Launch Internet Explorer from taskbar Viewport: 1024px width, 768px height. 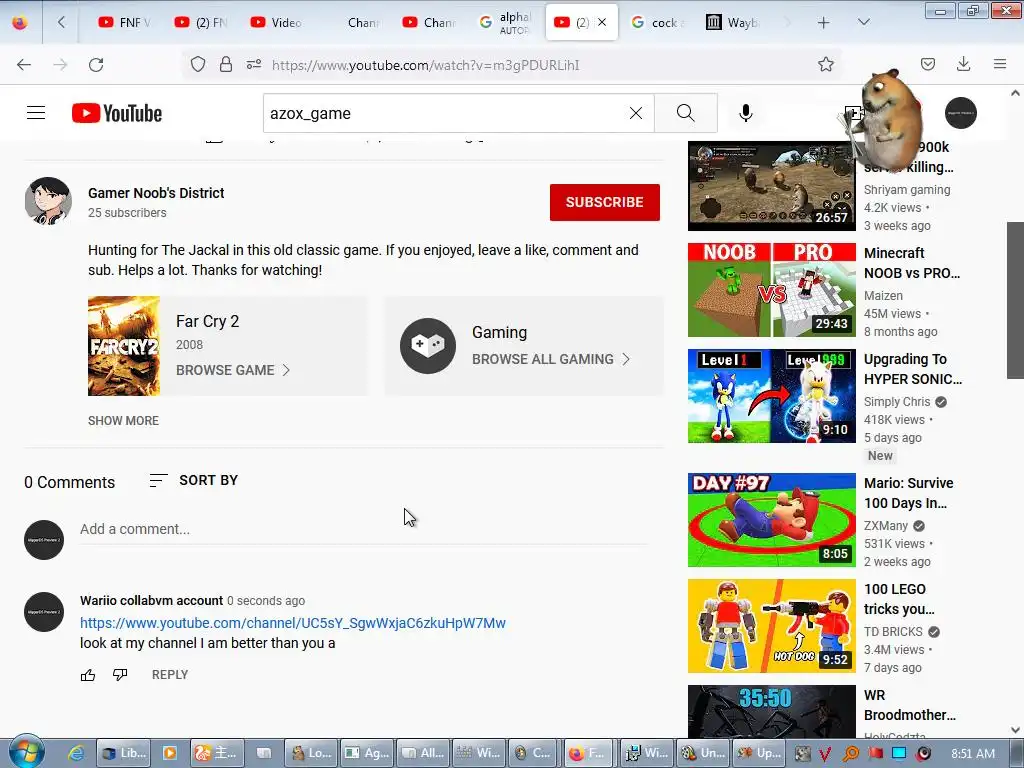point(76,753)
